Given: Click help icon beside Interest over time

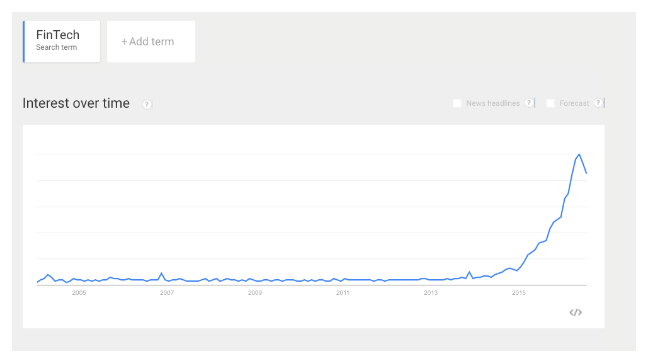Looking at the screenshot, I should click(x=147, y=105).
